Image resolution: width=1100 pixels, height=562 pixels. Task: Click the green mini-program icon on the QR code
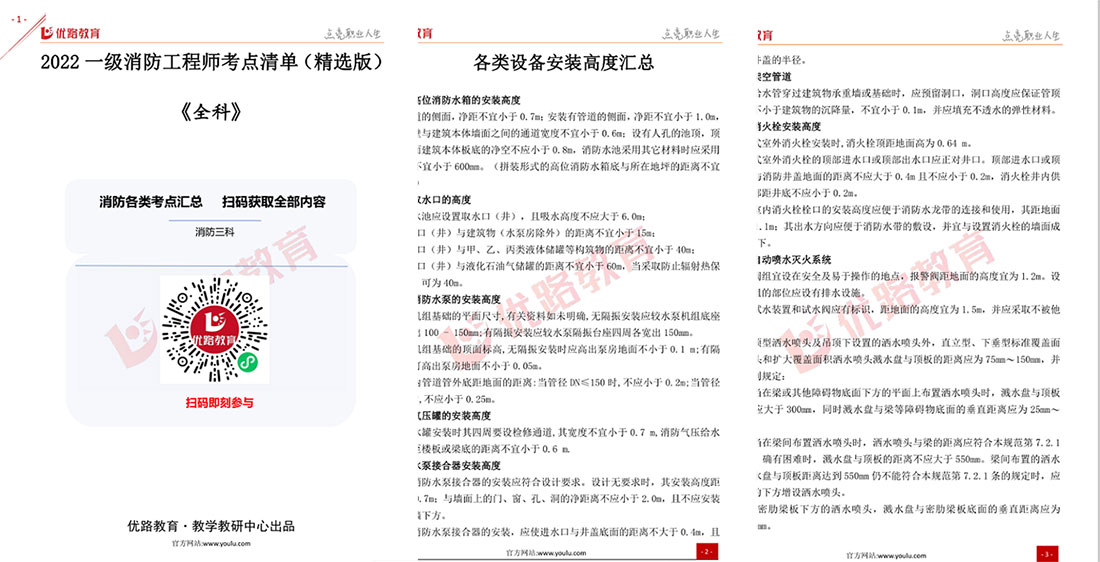tap(254, 365)
